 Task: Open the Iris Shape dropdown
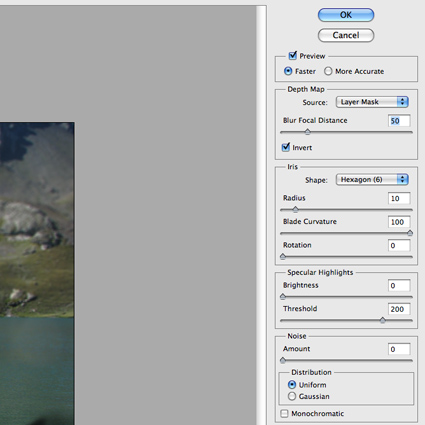point(372,180)
